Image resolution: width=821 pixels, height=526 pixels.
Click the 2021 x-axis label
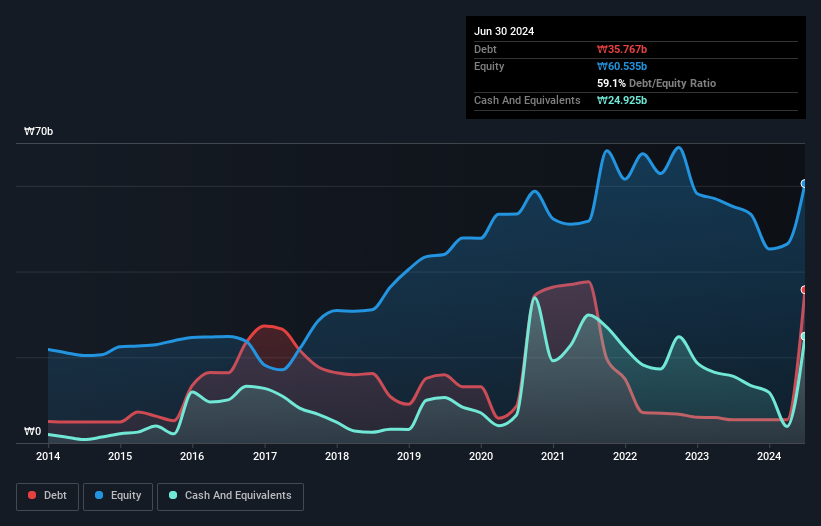pos(553,456)
